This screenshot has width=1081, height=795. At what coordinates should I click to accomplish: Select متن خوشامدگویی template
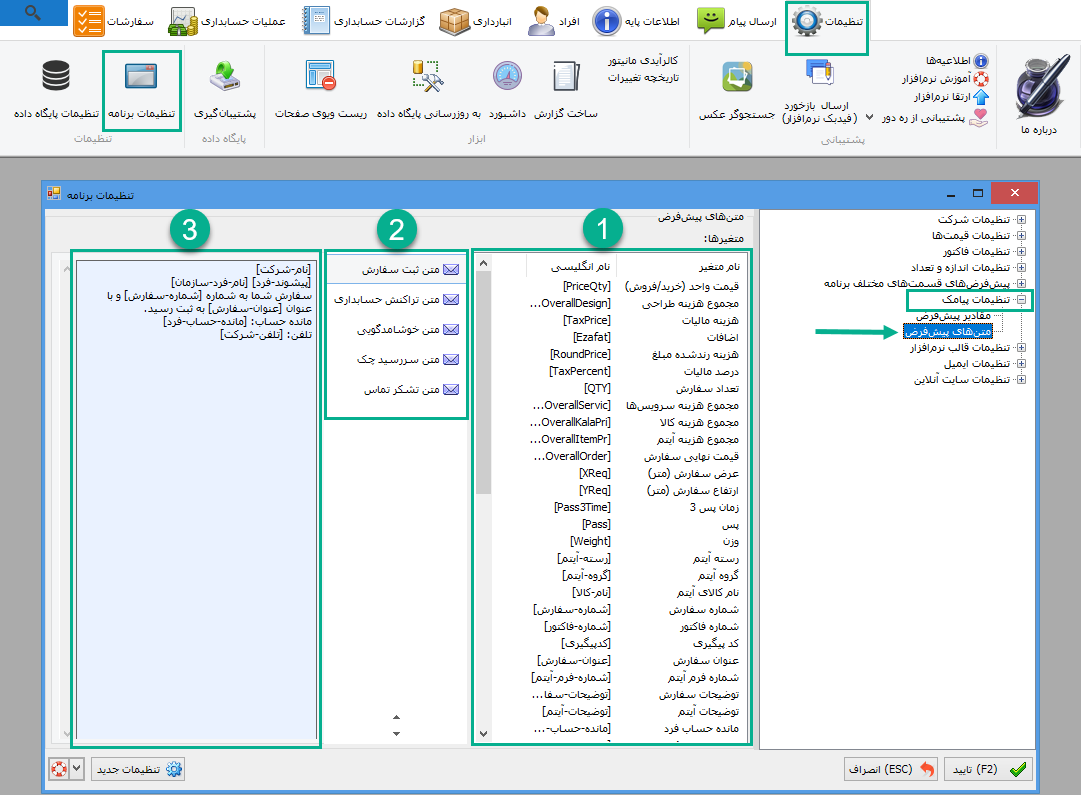tap(396, 330)
